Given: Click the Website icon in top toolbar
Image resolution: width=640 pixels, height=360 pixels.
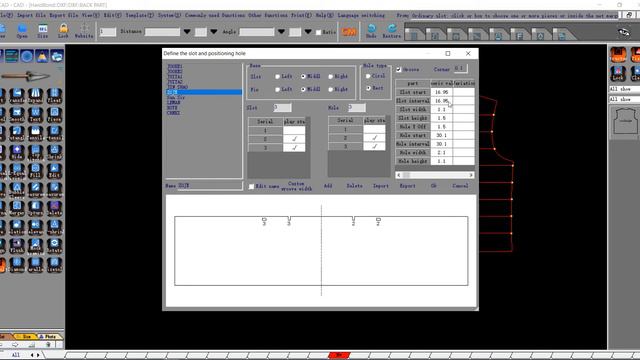Looking at the screenshot, I should (84, 30).
